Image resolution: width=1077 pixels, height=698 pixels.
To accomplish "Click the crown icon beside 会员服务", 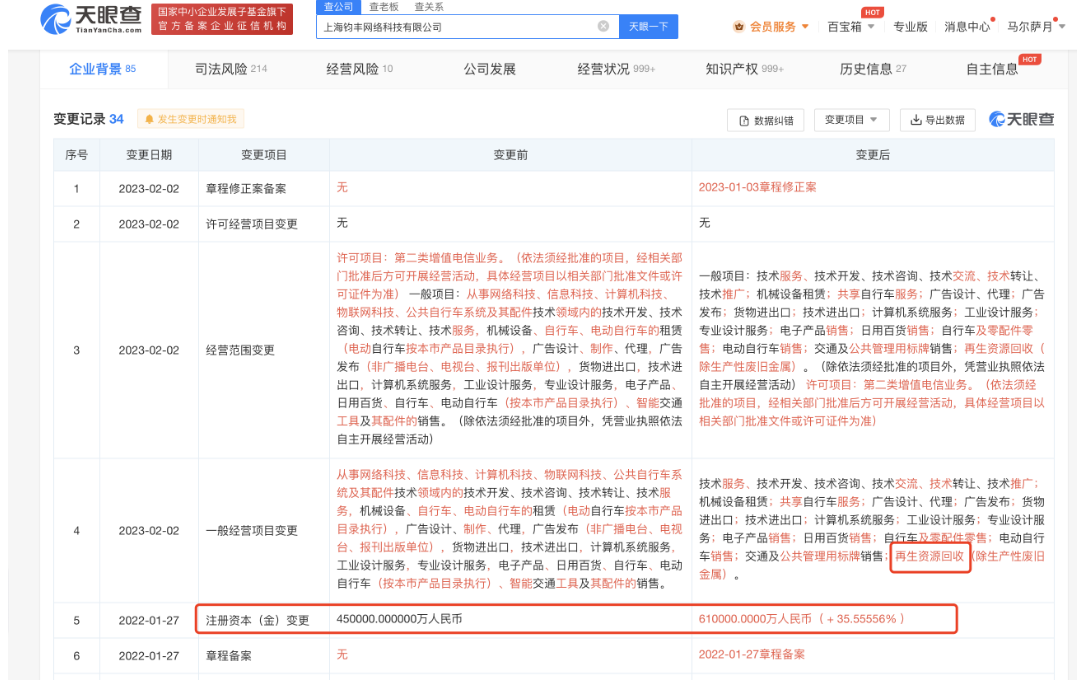I will 739,27.
